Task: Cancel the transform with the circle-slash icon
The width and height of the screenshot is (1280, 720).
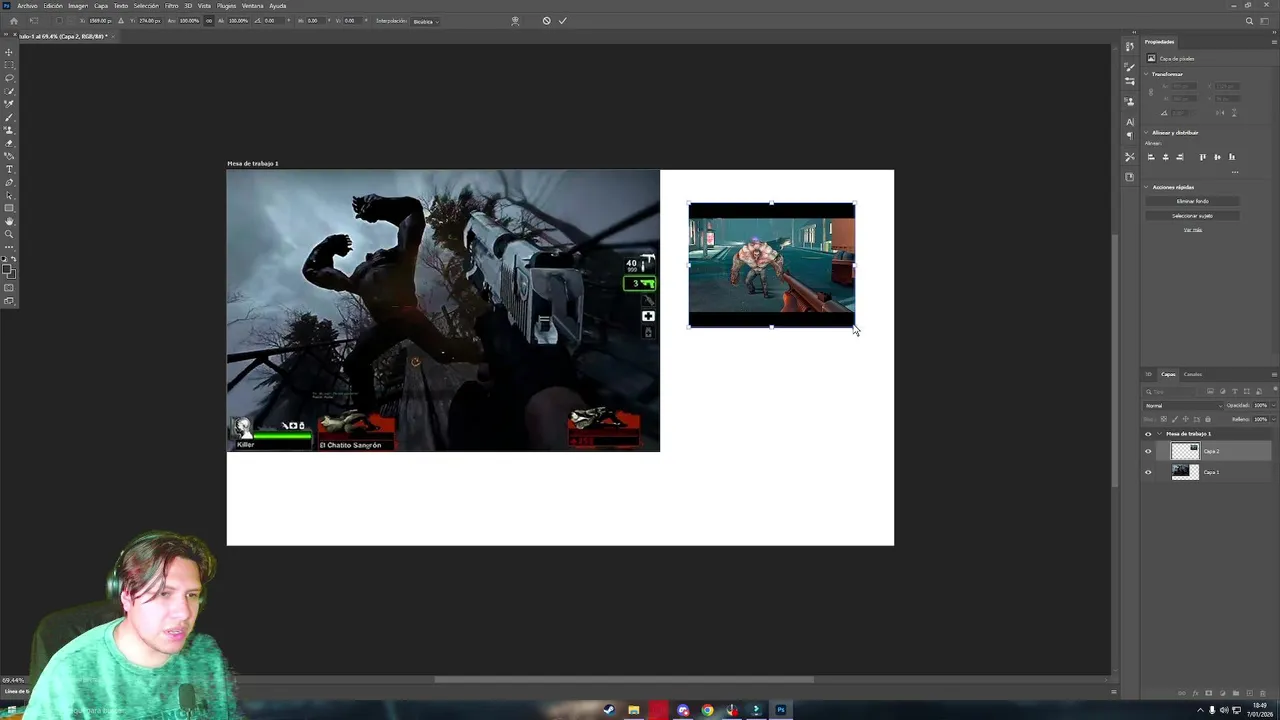Action: click(x=546, y=21)
